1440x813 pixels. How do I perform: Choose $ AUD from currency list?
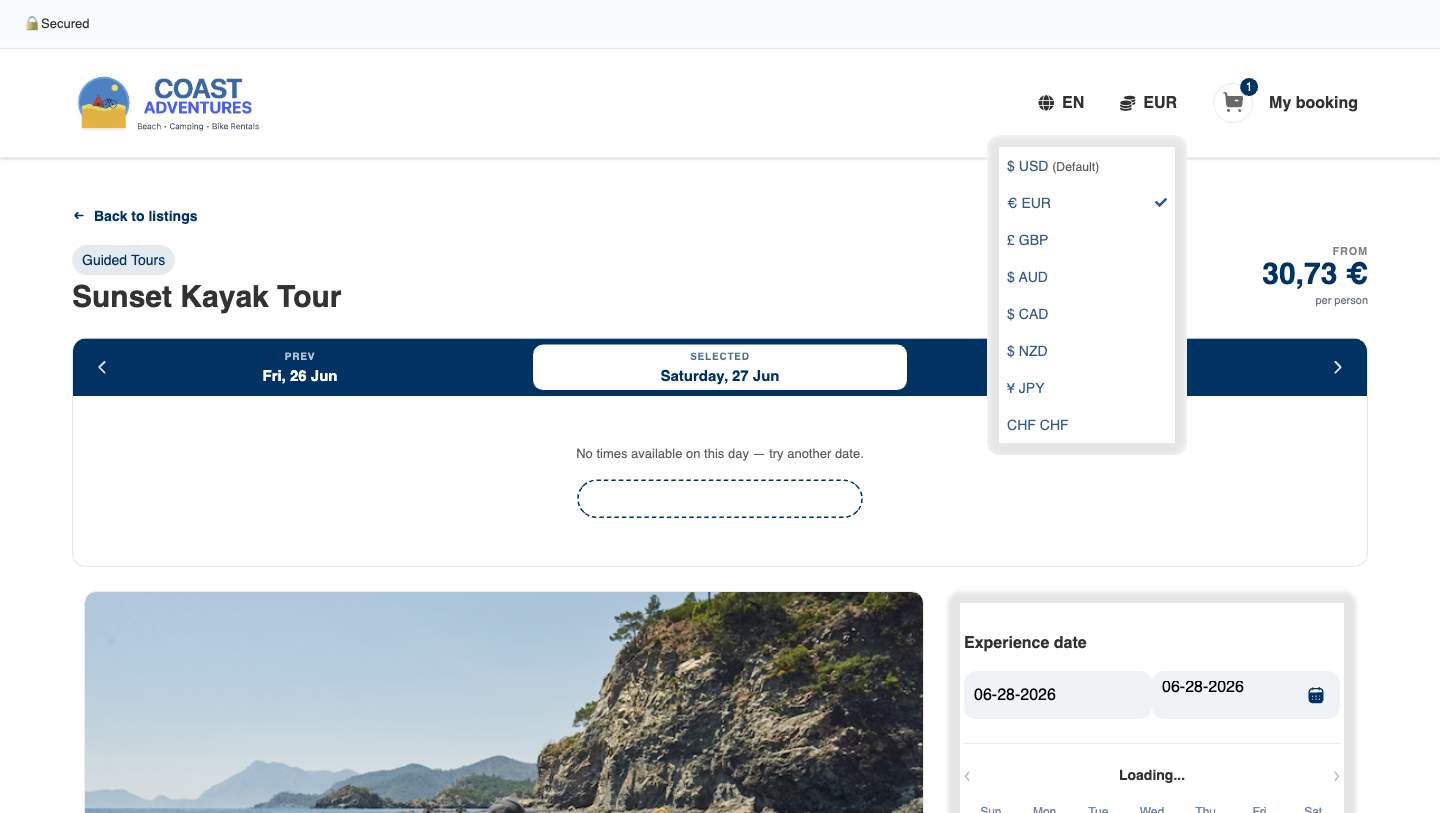1087,277
